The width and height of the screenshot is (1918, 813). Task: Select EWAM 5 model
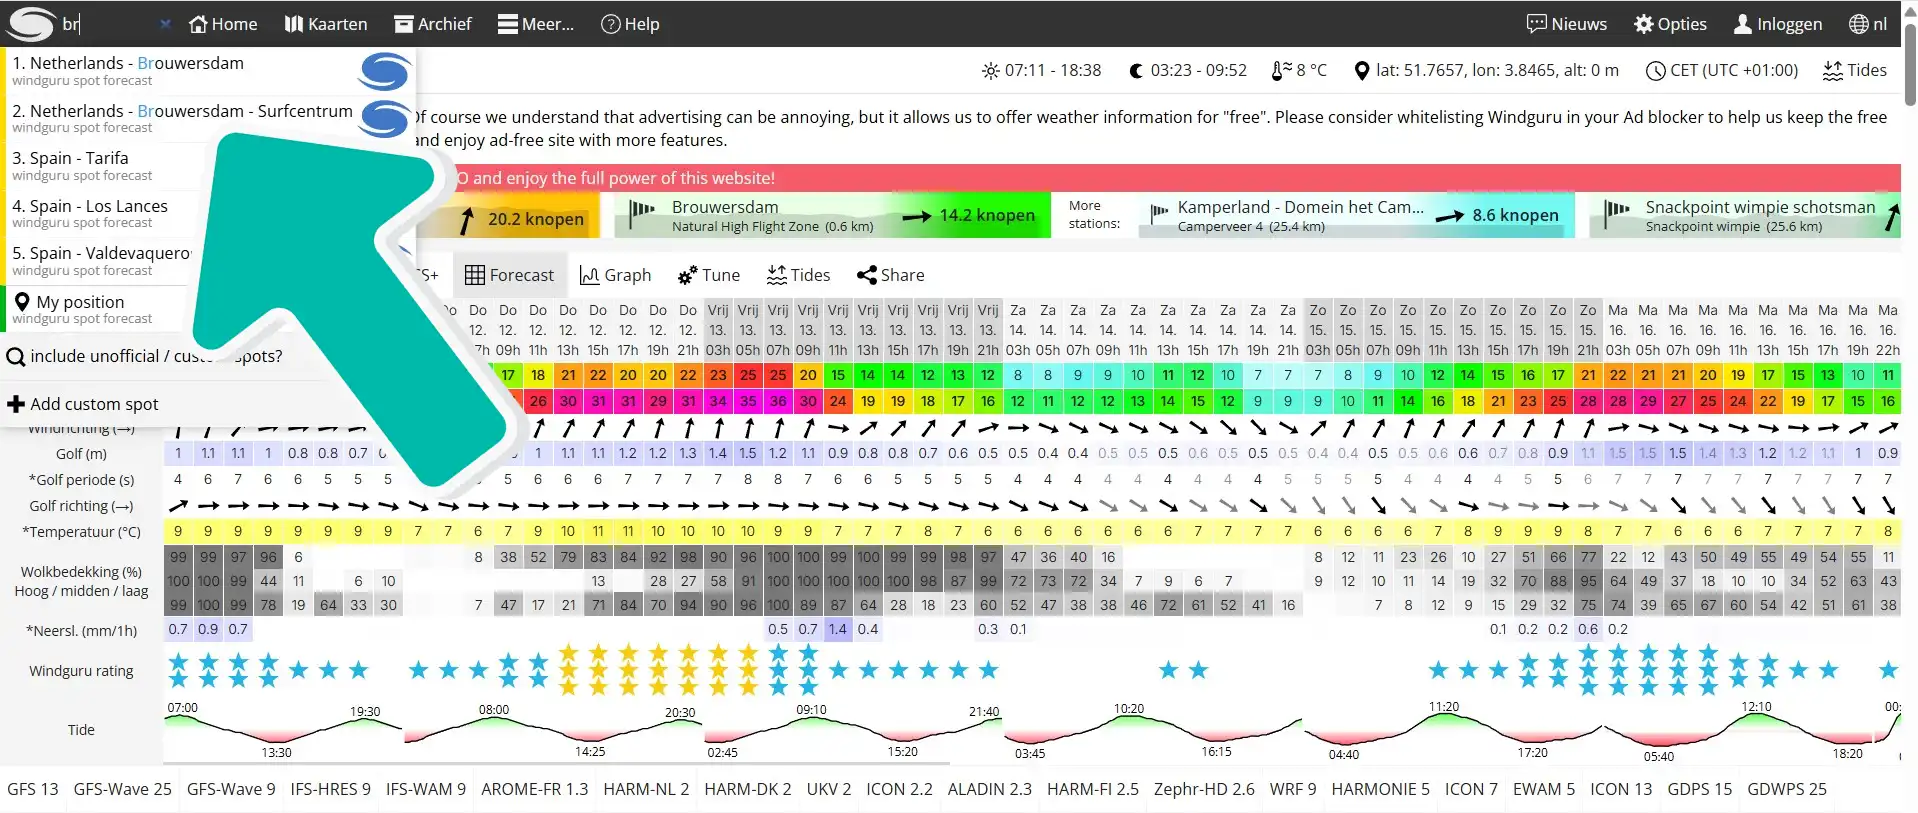[1544, 789]
